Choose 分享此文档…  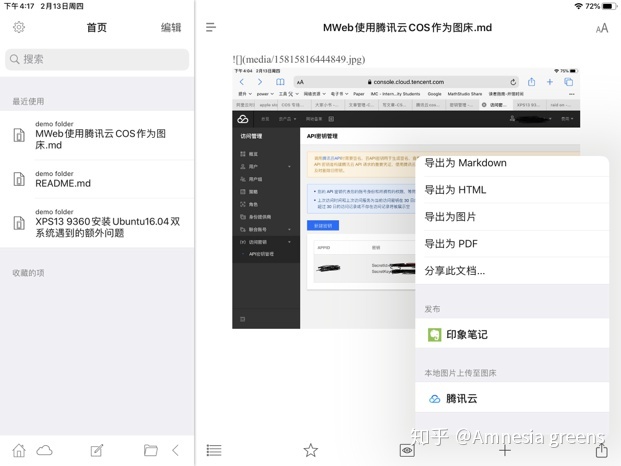(512, 271)
